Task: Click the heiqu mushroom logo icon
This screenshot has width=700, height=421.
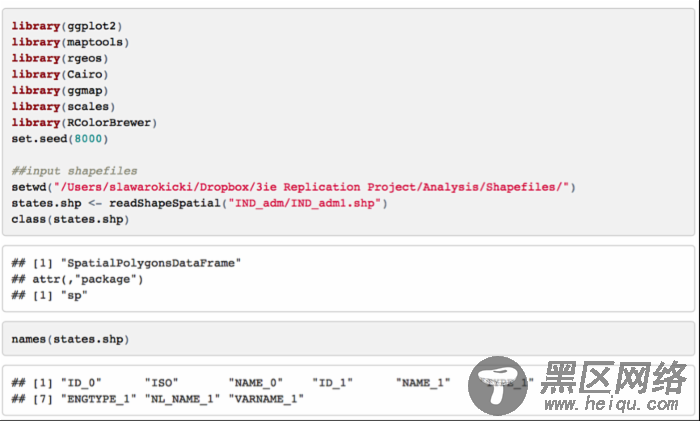Action: (498, 386)
